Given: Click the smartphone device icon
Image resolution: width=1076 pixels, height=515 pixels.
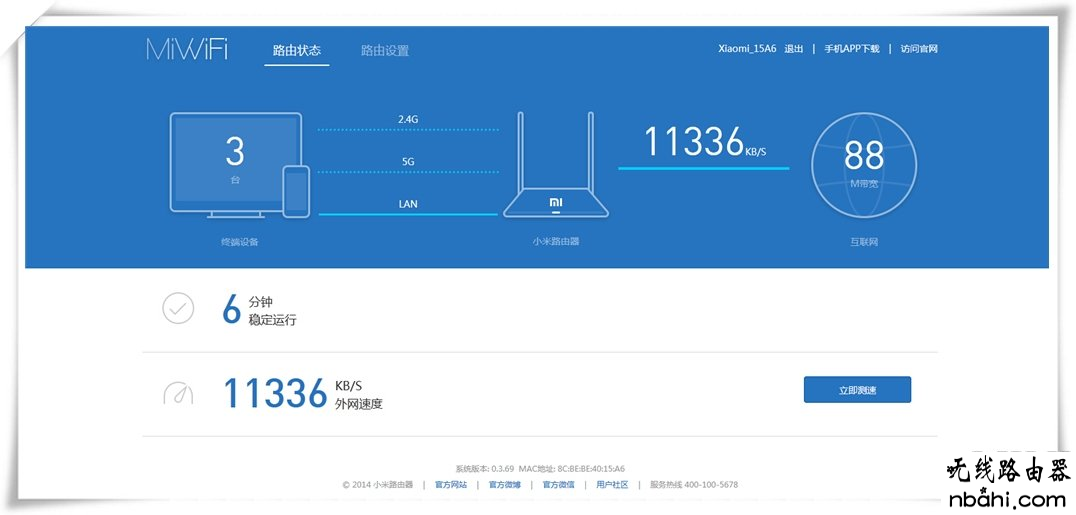Looking at the screenshot, I should coord(296,192).
